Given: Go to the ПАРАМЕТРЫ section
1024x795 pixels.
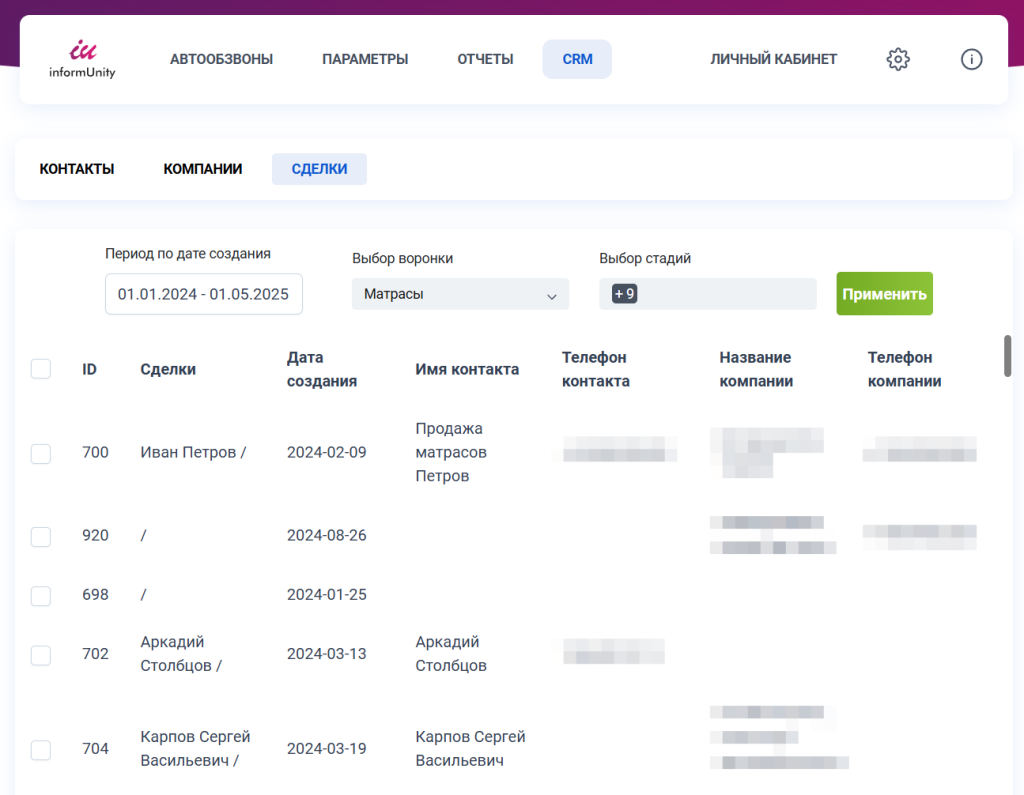Looking at the screenshot, I should [x=365, y=59].
